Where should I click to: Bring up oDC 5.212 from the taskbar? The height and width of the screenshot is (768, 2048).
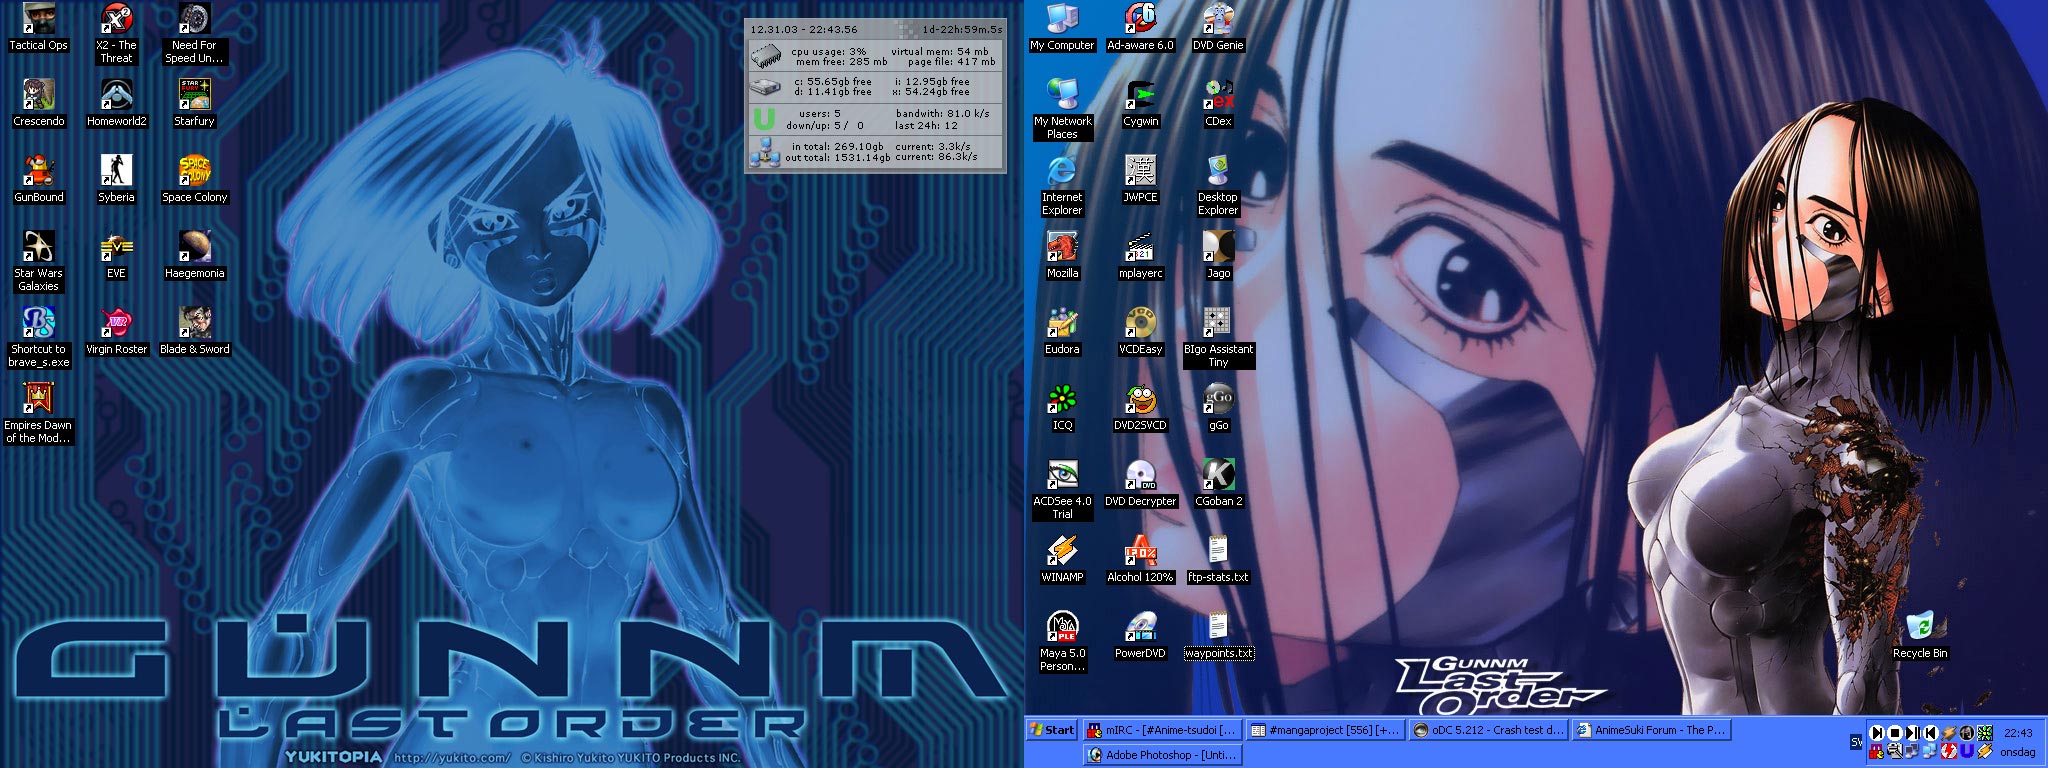click(x=1488, y=730)
